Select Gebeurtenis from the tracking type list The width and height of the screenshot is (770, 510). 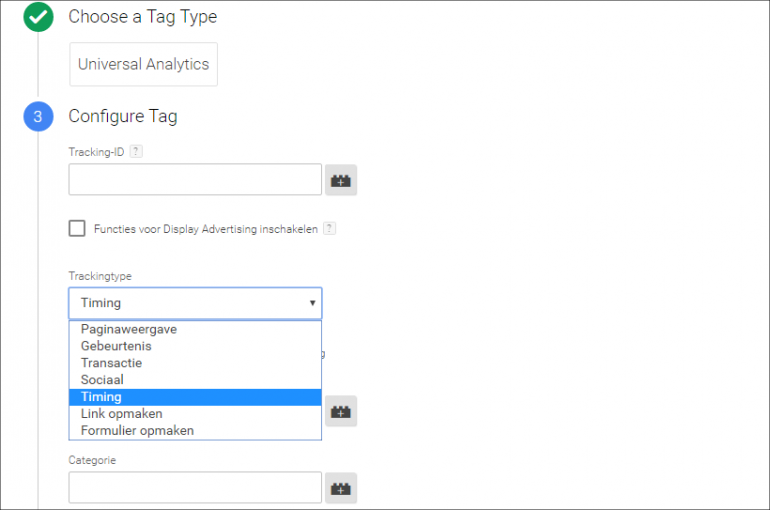tap(195, 346)
